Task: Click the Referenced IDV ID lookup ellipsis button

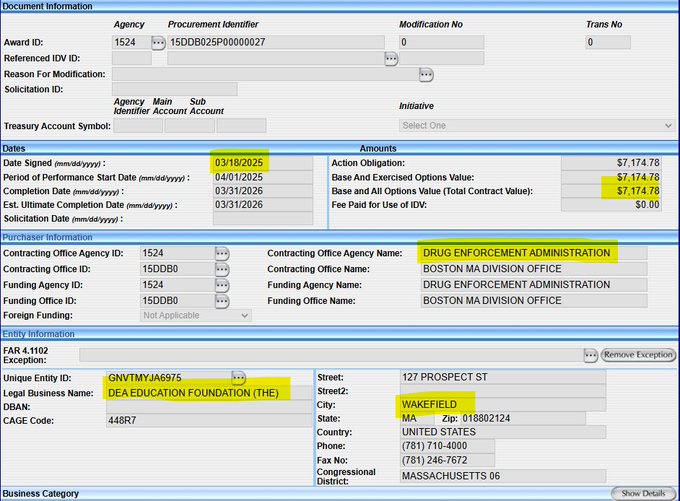Action: click(391, 59)
